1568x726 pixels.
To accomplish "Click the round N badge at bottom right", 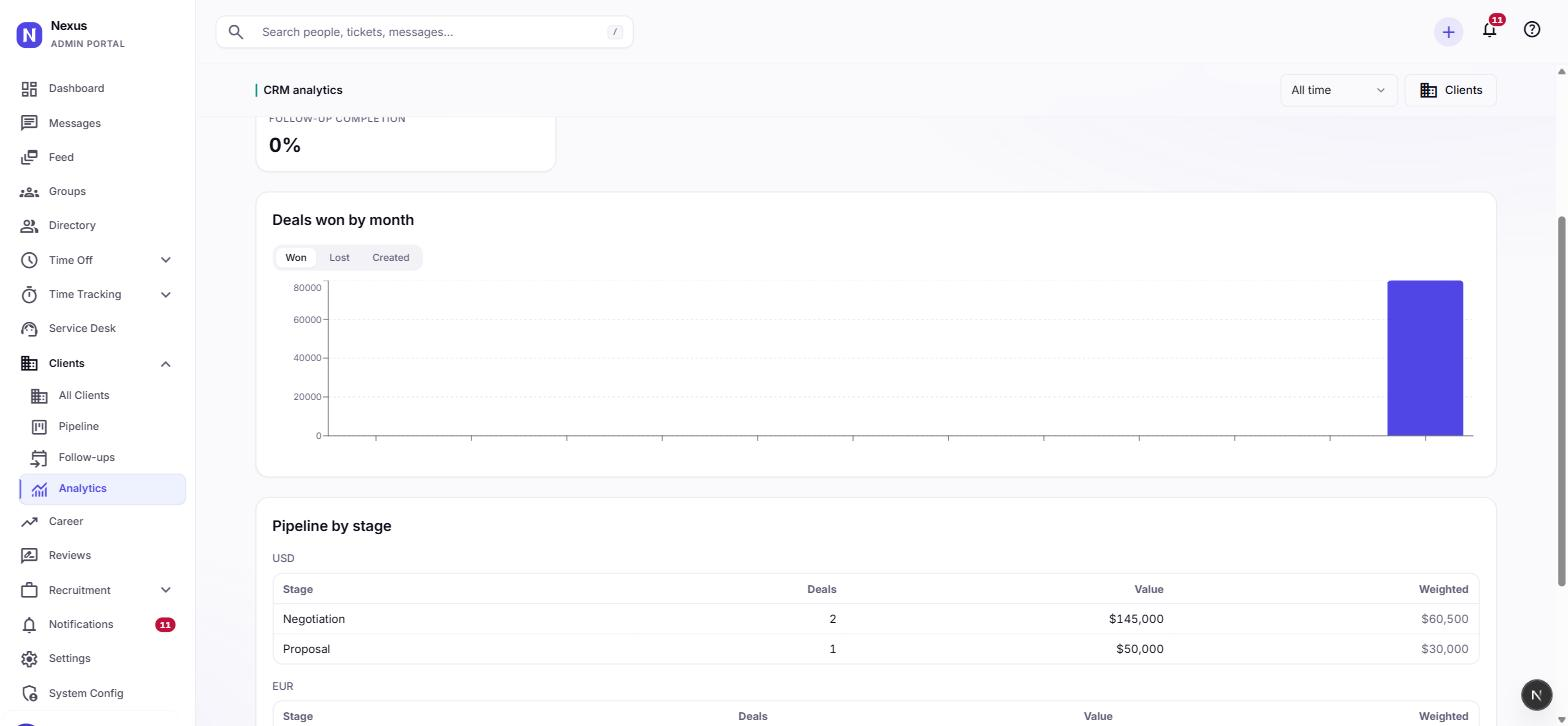I will click(1537, 694).
